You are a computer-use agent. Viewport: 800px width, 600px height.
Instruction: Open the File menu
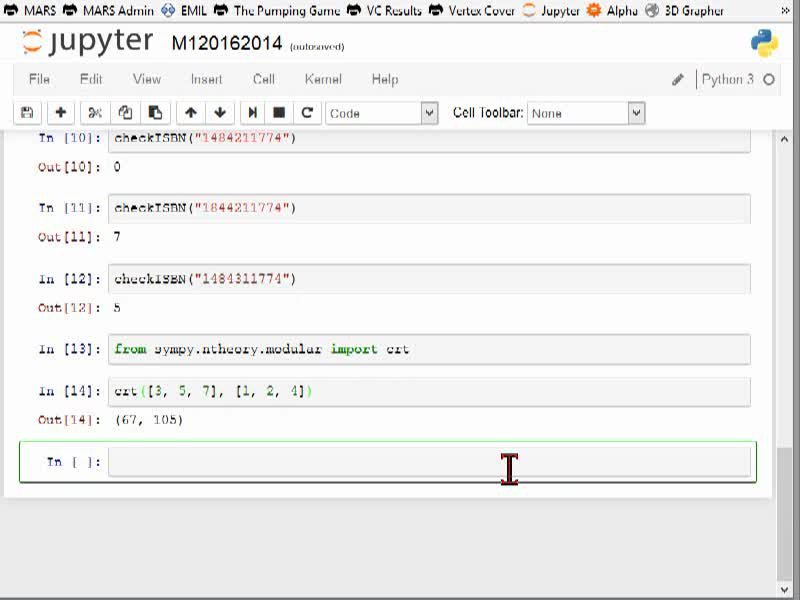coord(39,79)
